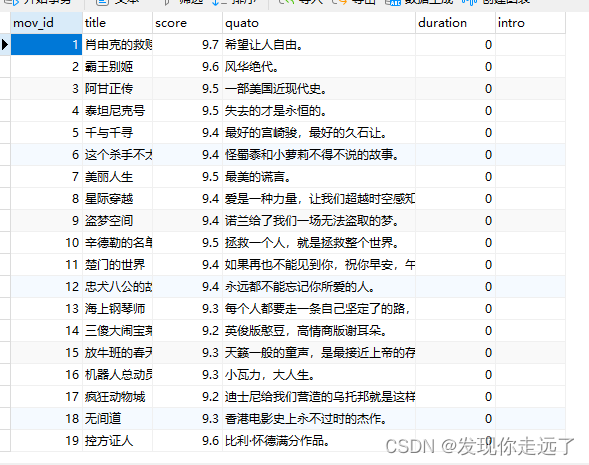The height and width of the screenshot is (465, 589).
Task: Click the title cell 疯狂动物城
Action: [118, 397]
